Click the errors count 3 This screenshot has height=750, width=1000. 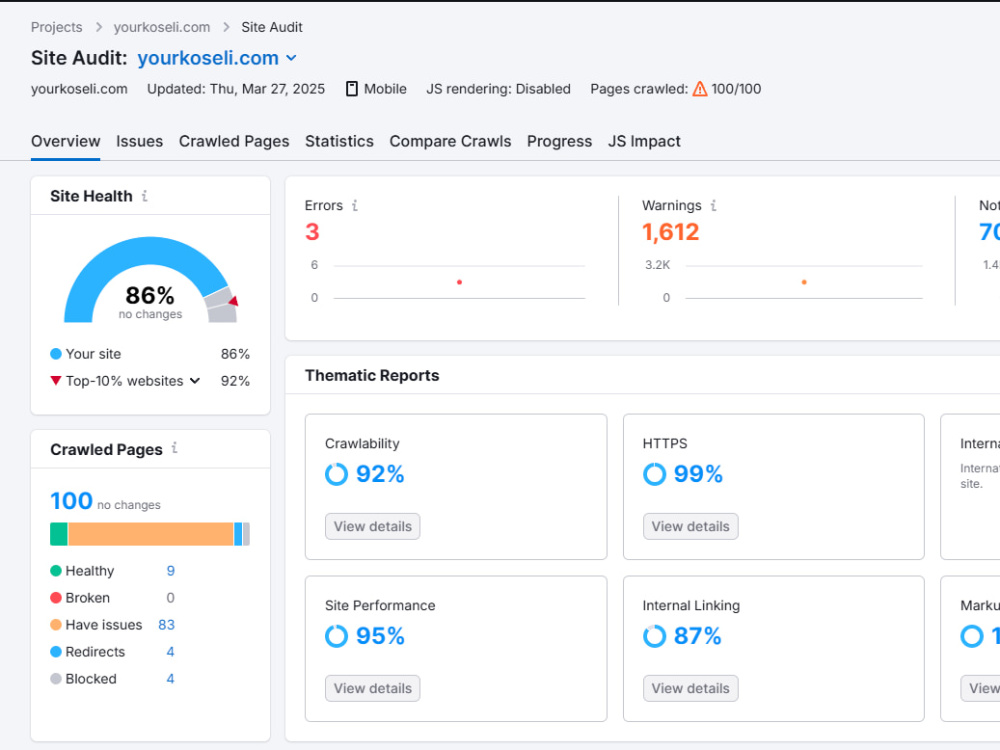point(312,232)
